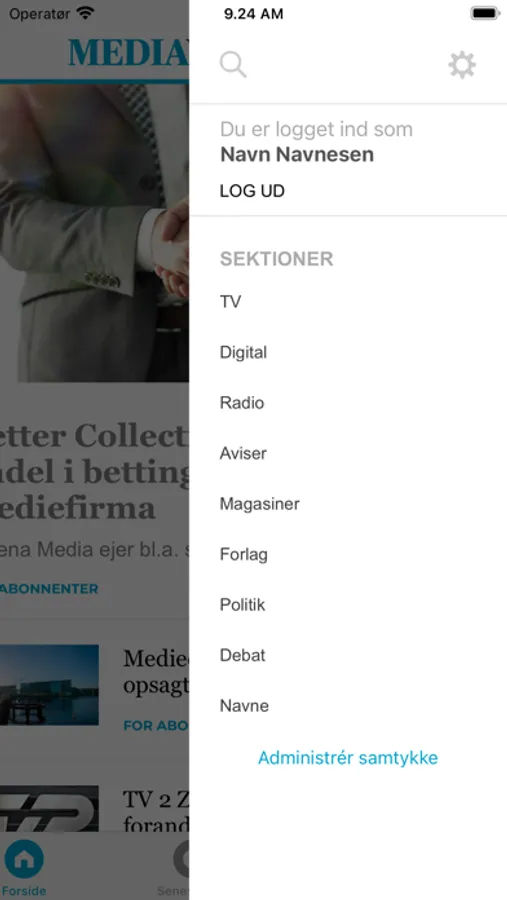
Task: Tap the building photo article thumbnail
Action: (x=49, y=685)
